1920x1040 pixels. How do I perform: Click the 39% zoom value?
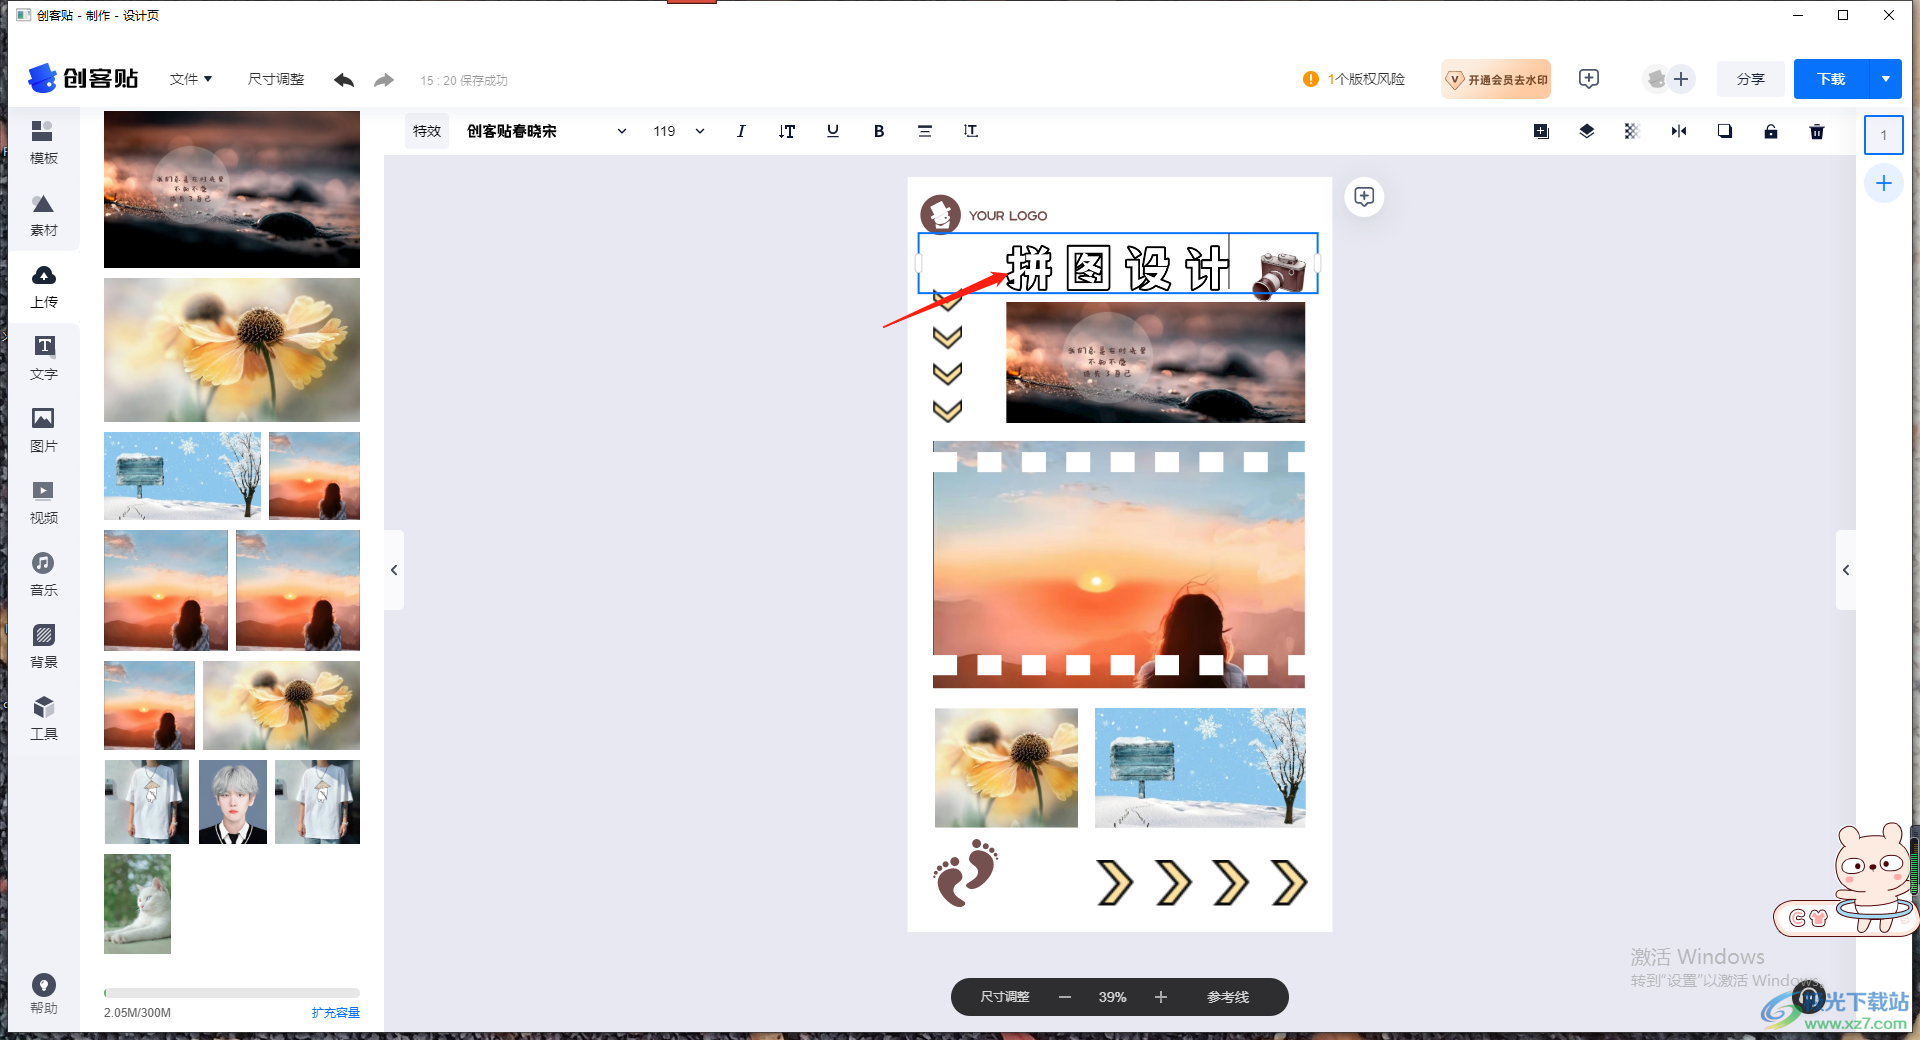(1112, 997)
